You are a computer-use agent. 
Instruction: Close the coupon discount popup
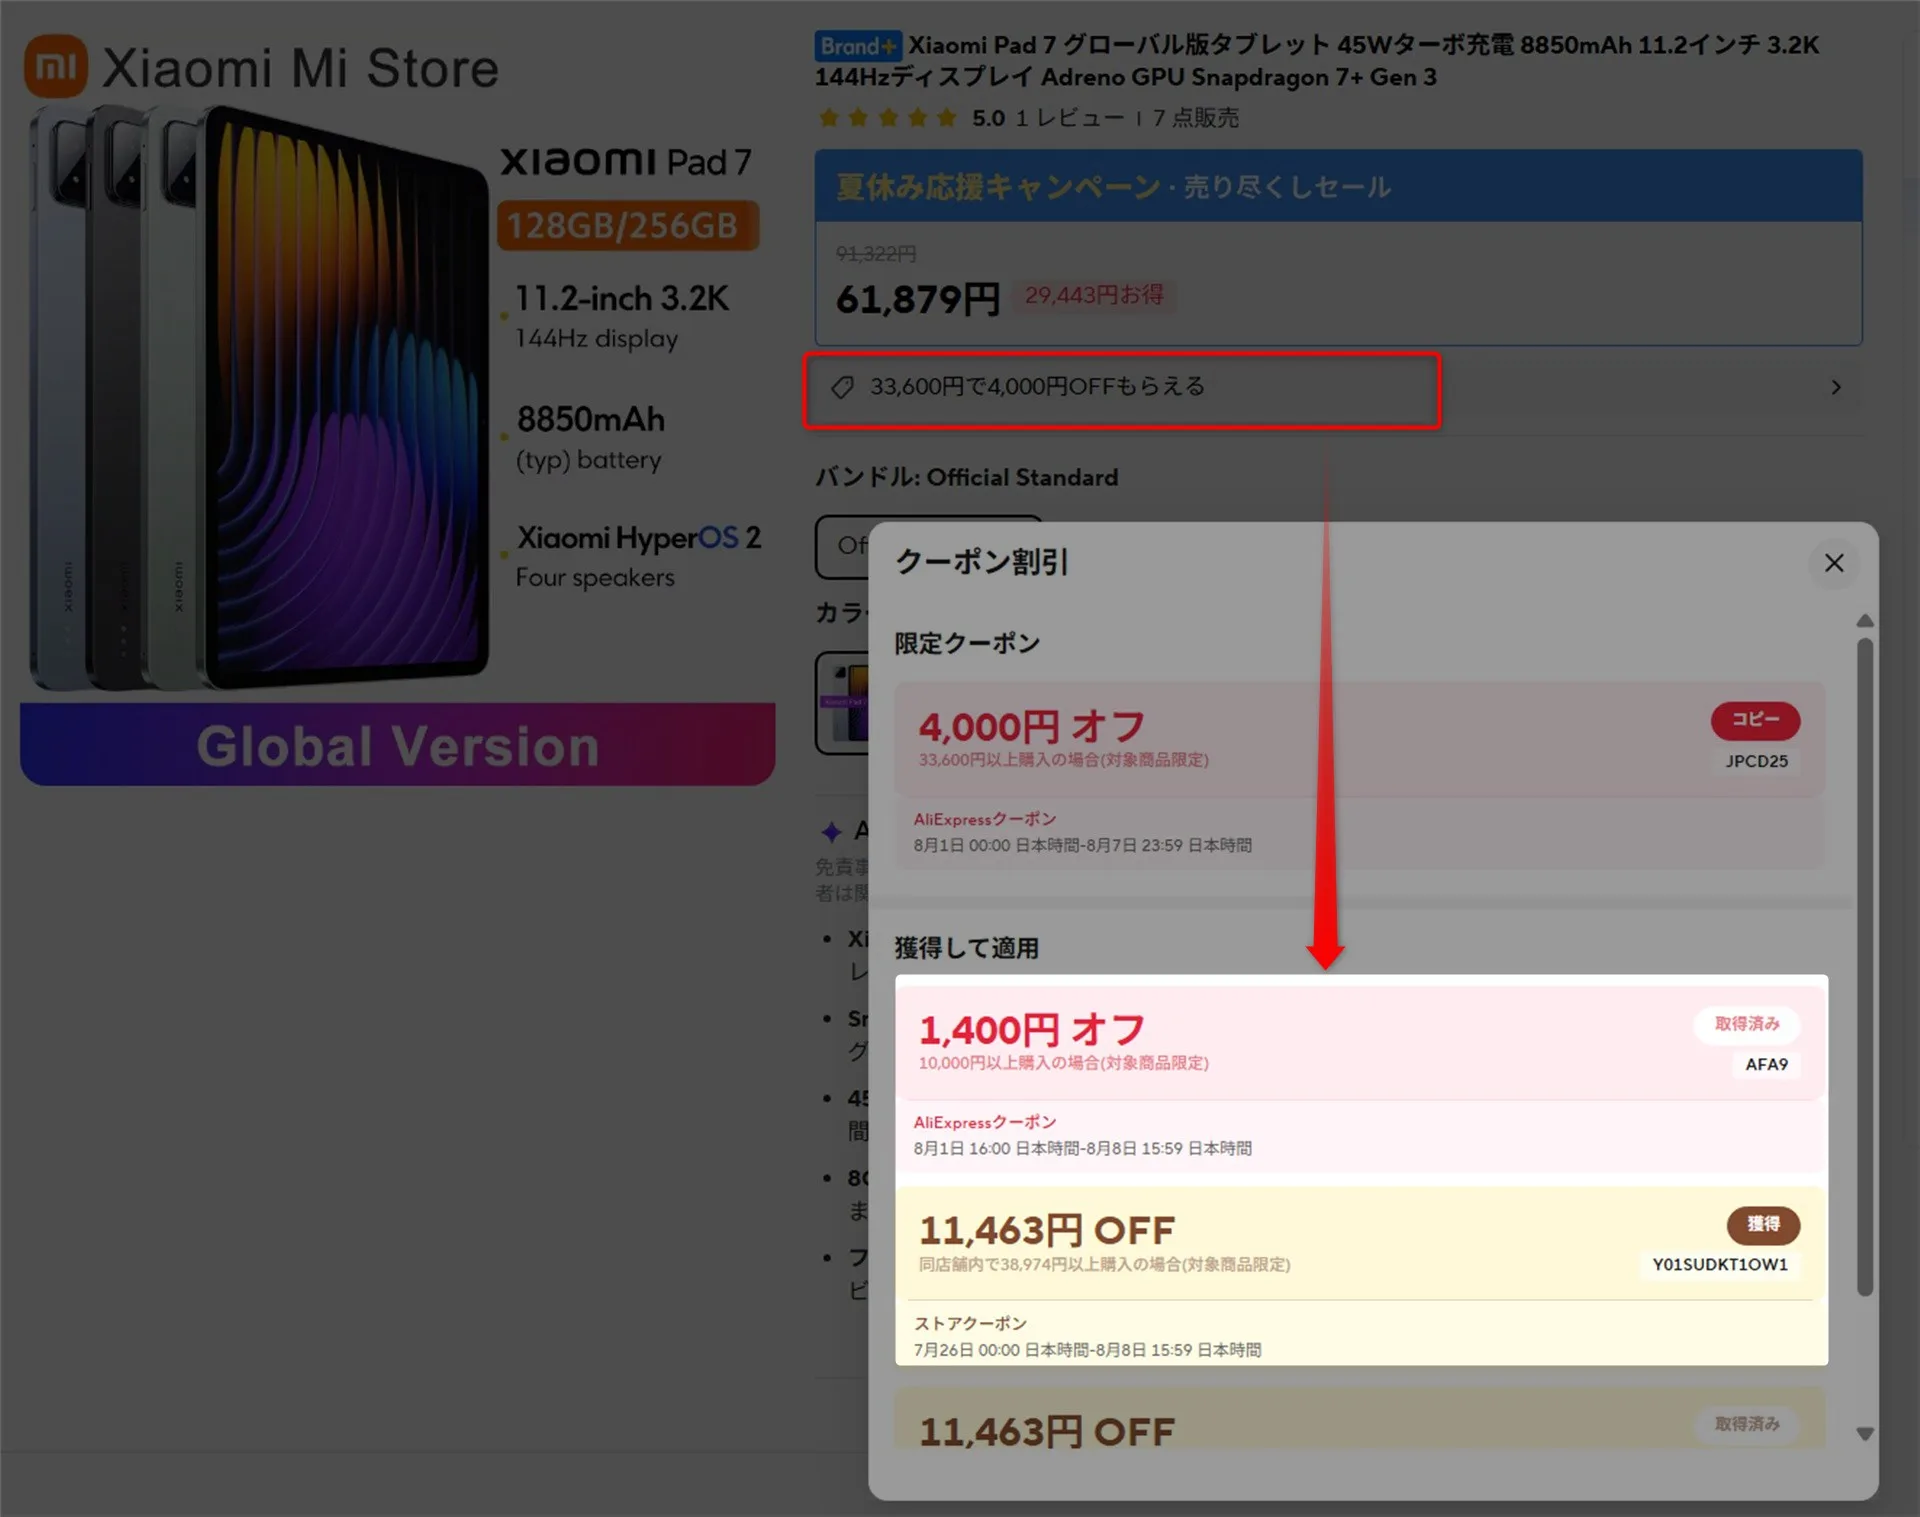click(x=1833, y=563)
